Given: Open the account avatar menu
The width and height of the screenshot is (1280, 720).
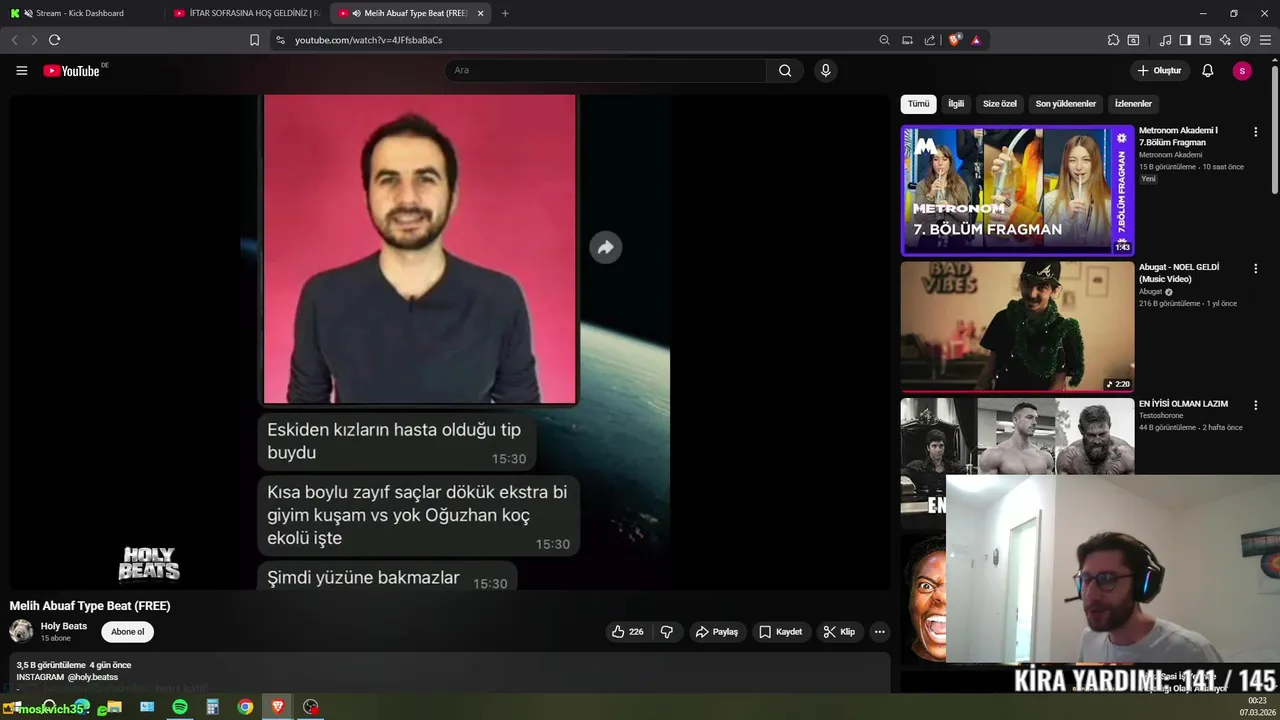Looking at the screenshot, I should coord(1242,70).
